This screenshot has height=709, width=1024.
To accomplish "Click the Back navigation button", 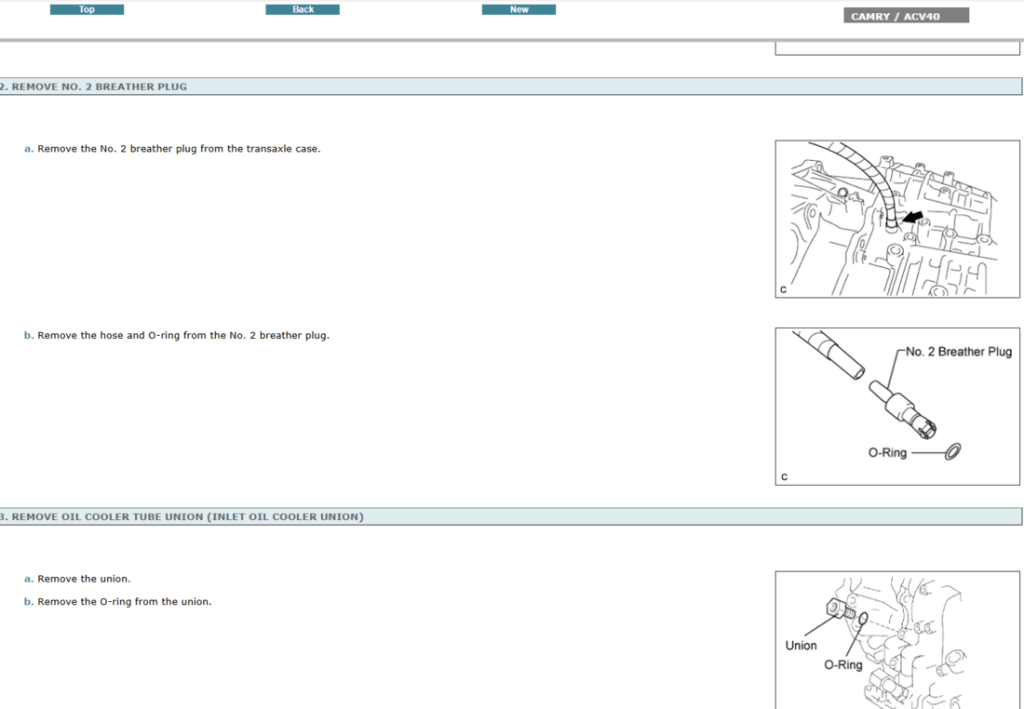I will pyautogui.click(x=302, y=9).
